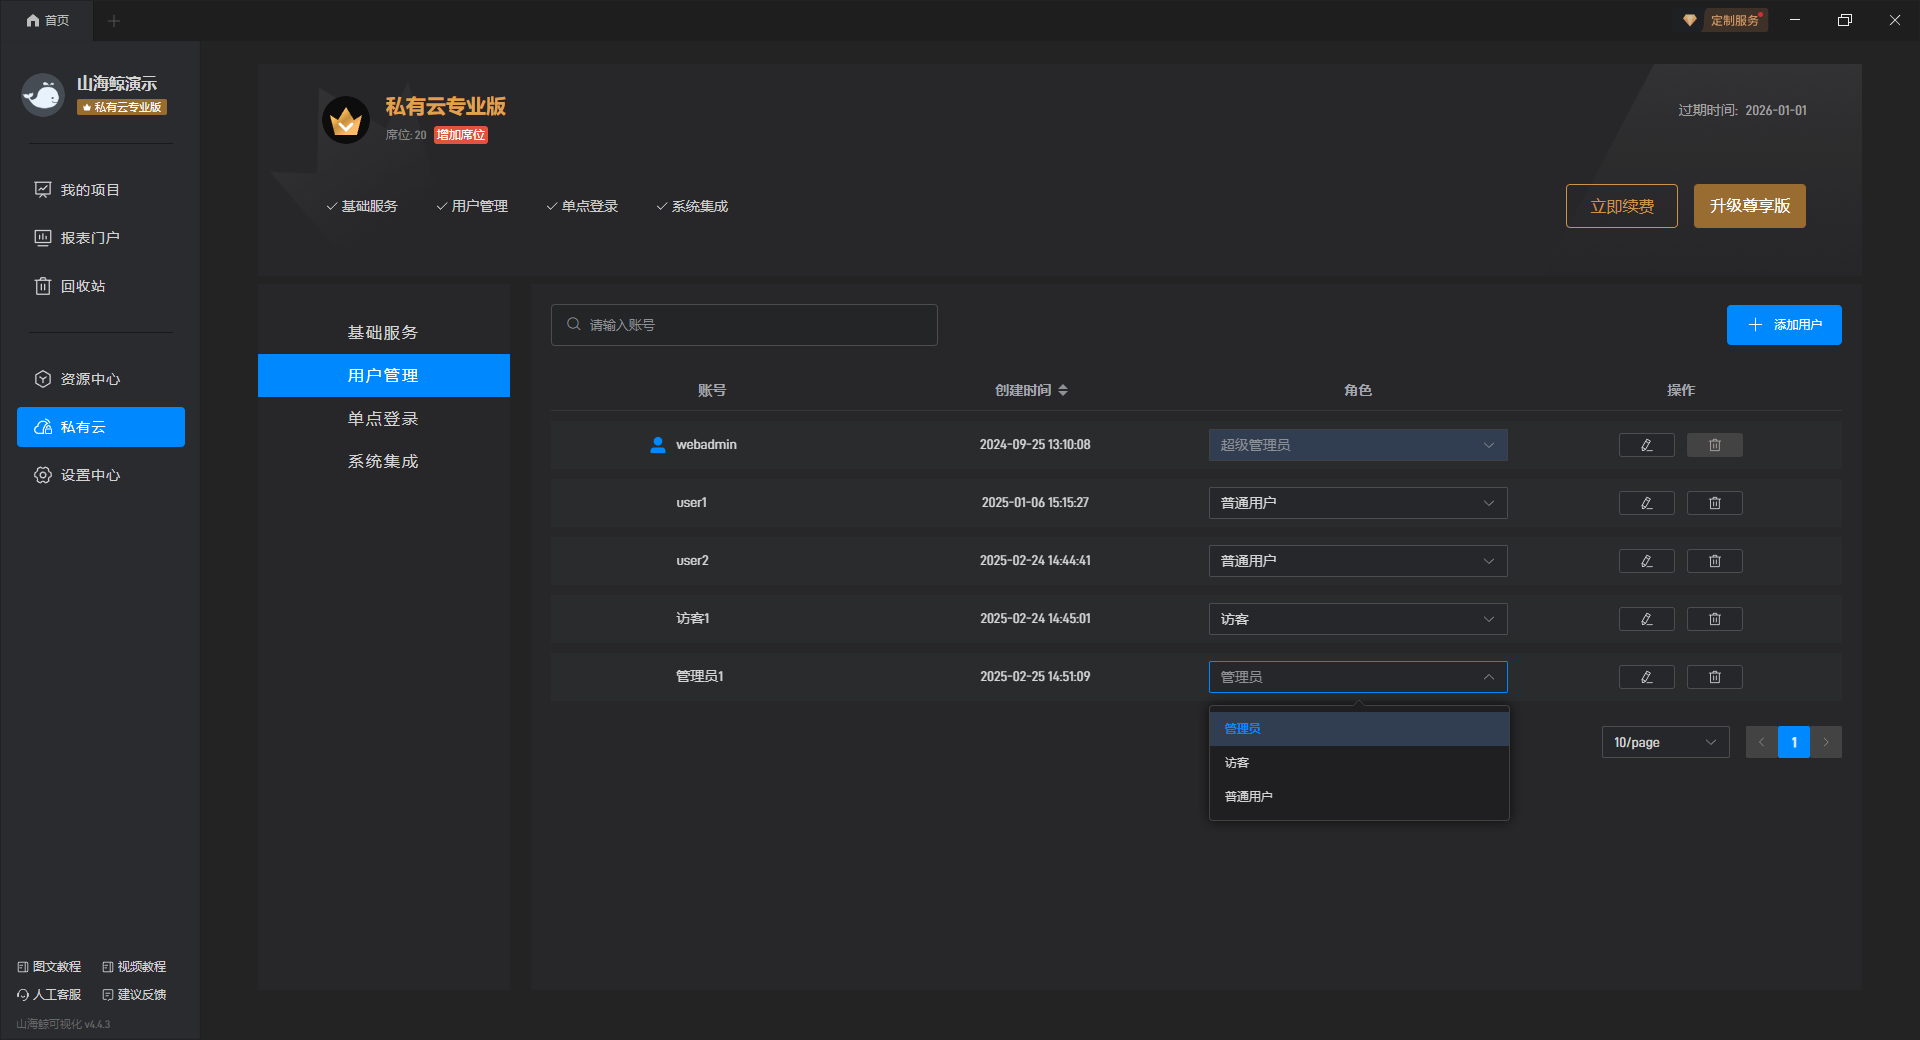This screenshot has width=1920, height=1040.
Task: Open the 建议反馈 link
Action: pyautogui.click(x=135, y=995)
